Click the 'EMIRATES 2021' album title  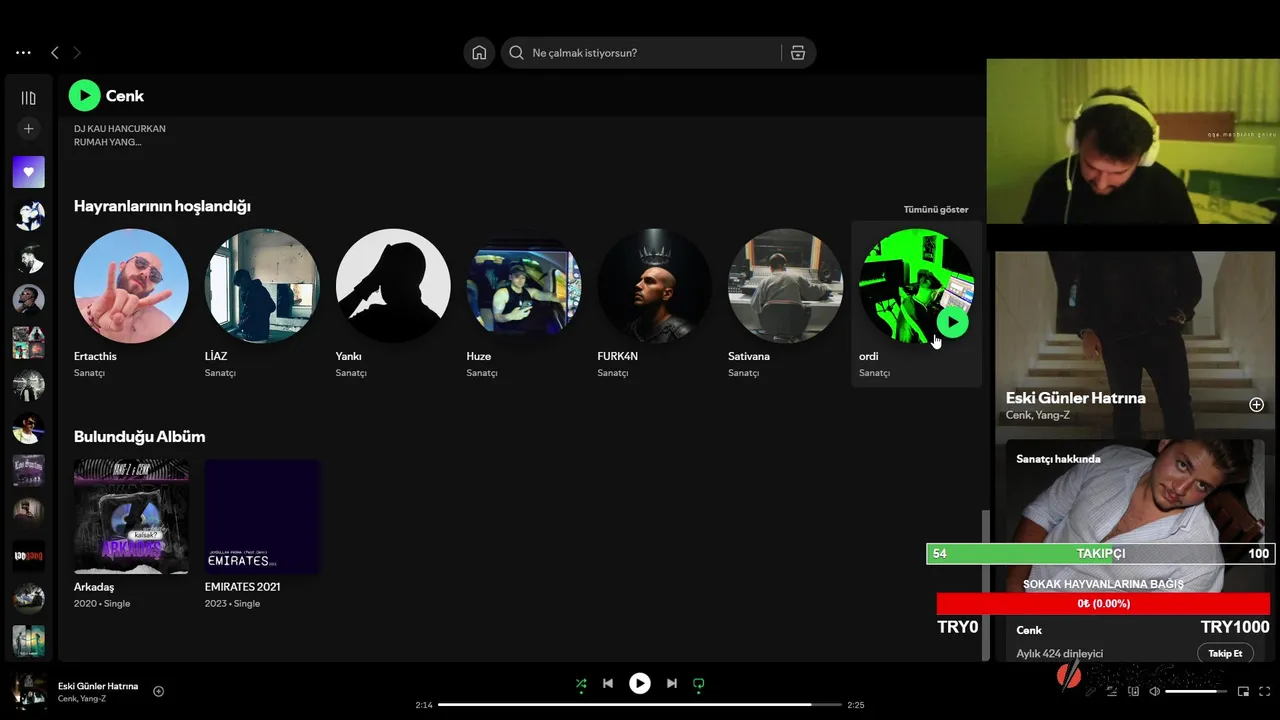pos(242,587)
